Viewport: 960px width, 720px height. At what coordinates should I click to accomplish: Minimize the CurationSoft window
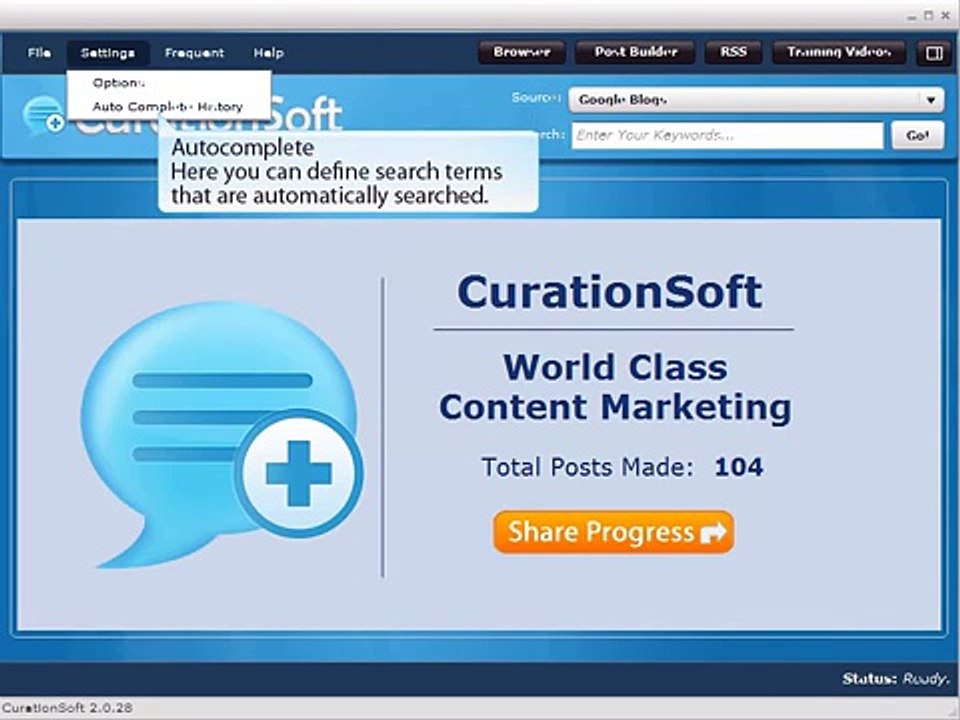[913, 17]
